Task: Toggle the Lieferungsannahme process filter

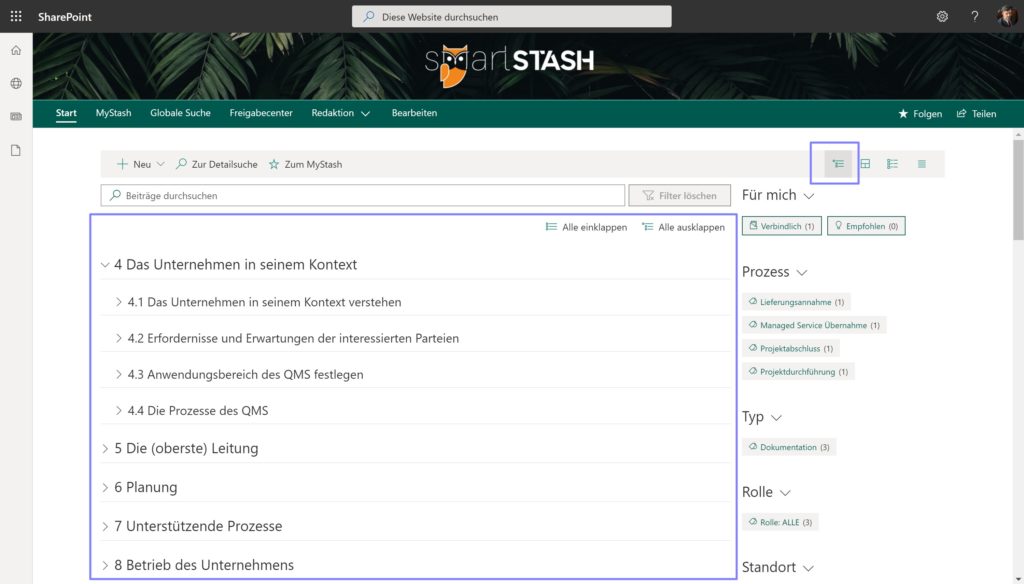Action: tap(796, 301)
